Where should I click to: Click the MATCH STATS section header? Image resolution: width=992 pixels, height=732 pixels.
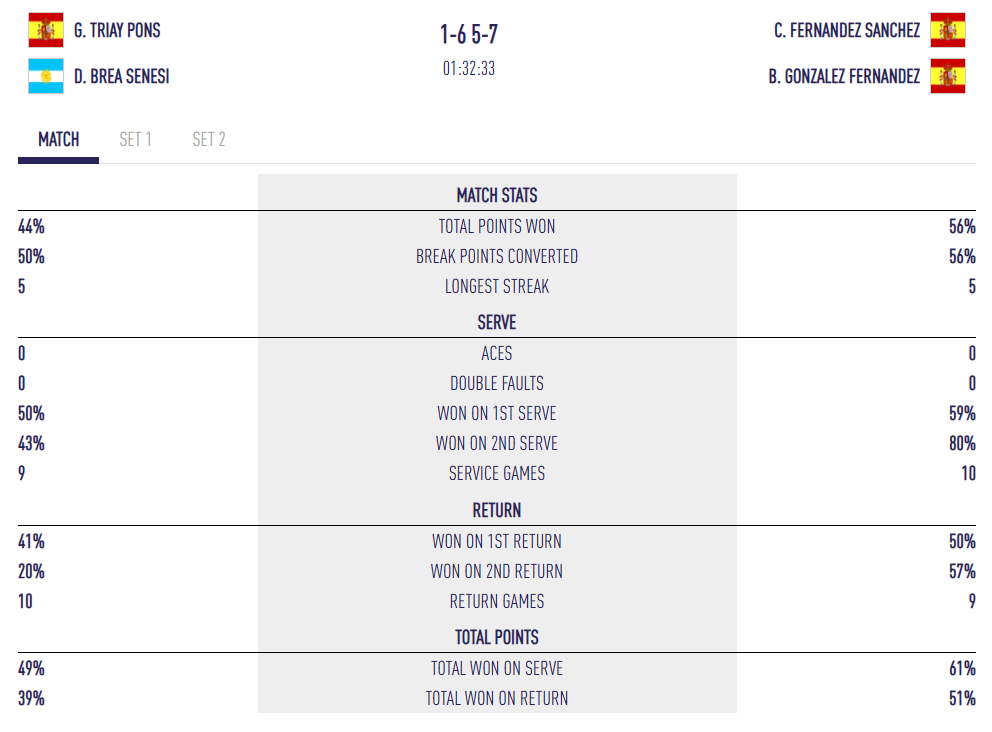(x=497, y=196)
